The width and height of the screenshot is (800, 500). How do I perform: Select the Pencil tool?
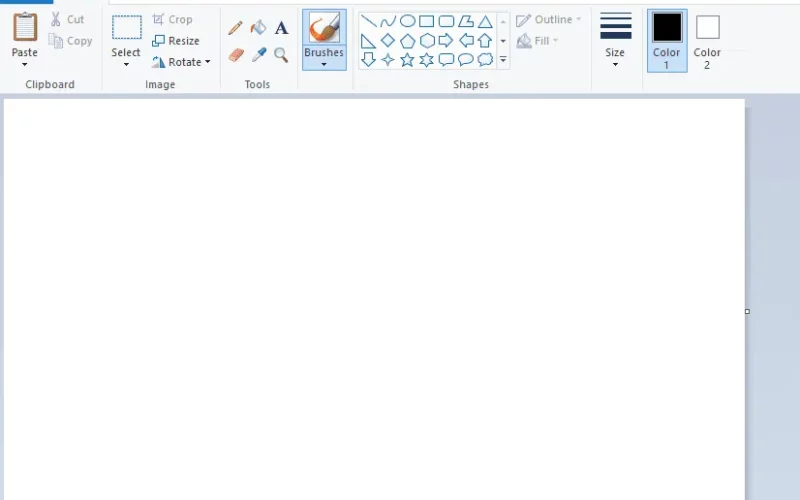[235, 28]
